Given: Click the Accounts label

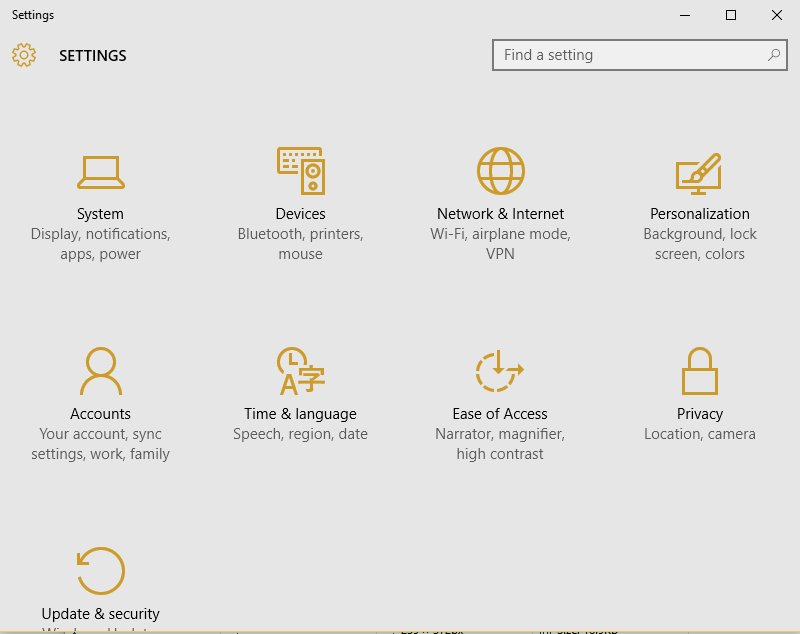Looking at the screenshot, I should click(101, 414).
